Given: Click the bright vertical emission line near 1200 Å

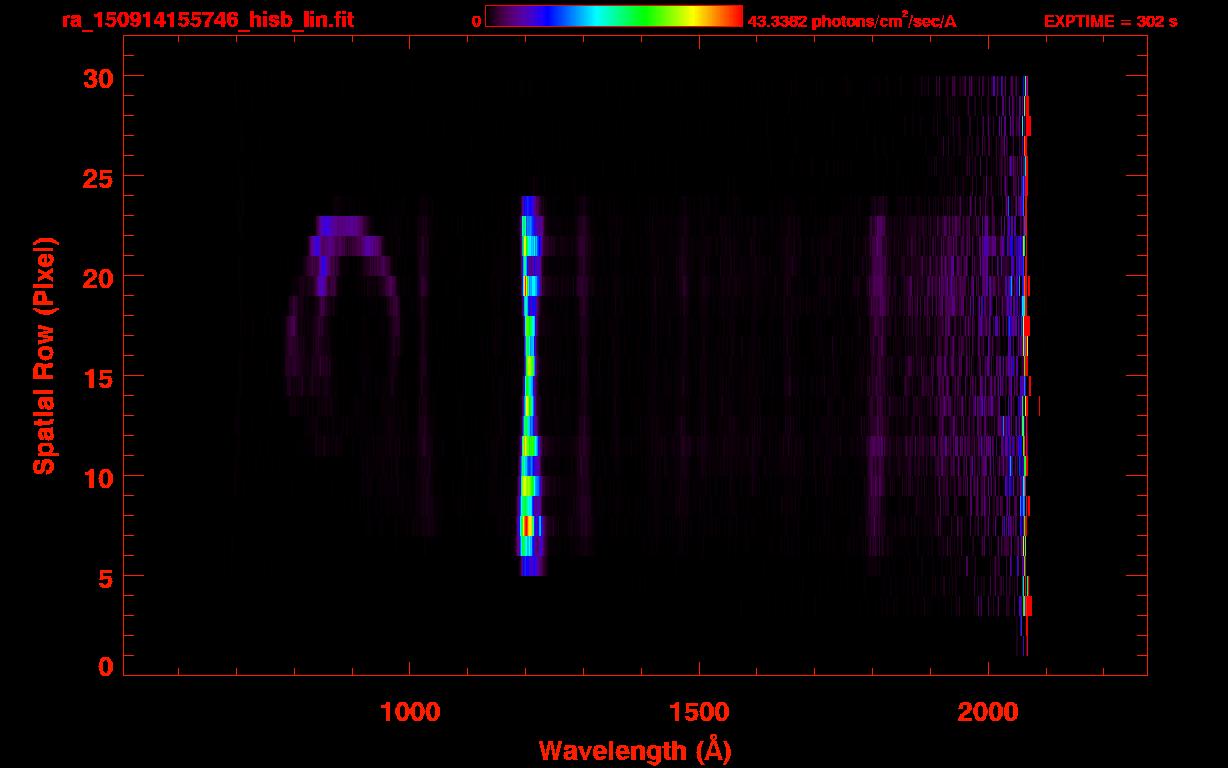Looking at the screenshot, I should [x=529, y=386].
